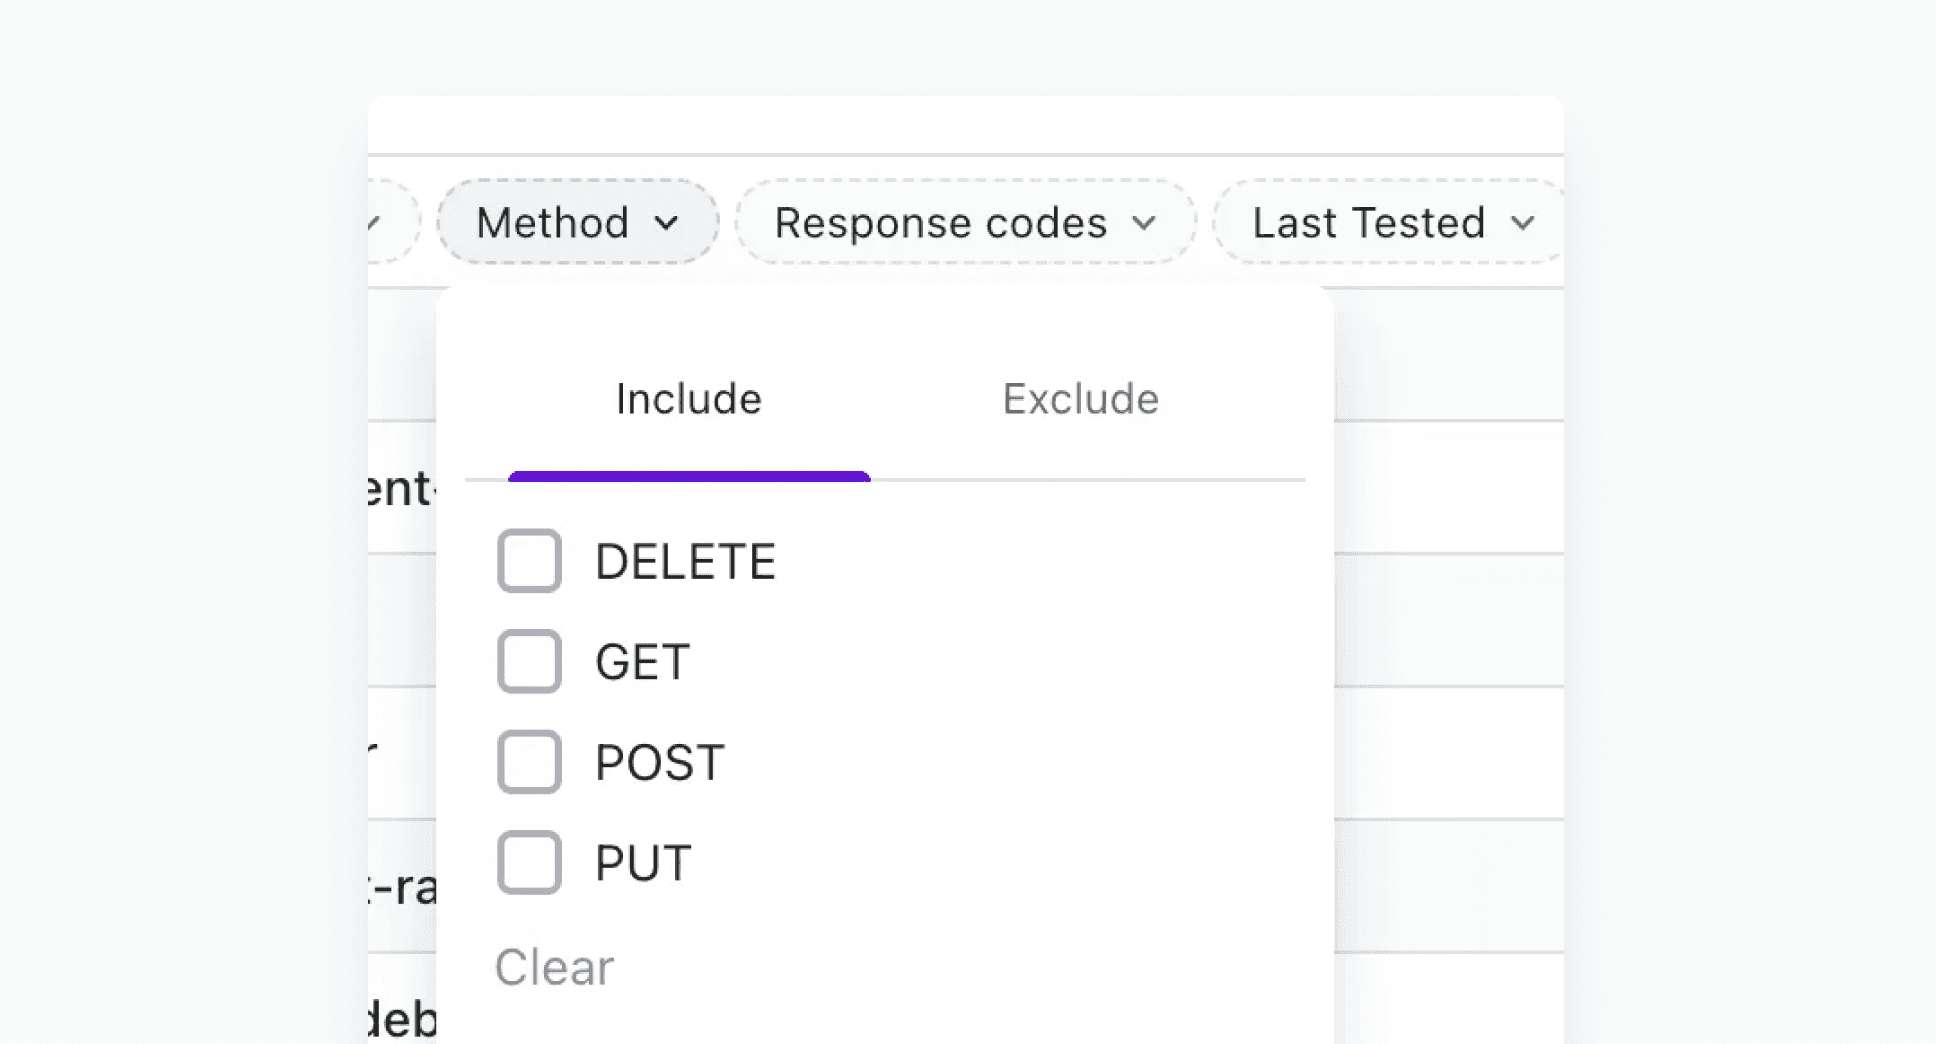Open the Method filter dropdown
This screenshot has width=1936, height=1044.
click(576, 222)
